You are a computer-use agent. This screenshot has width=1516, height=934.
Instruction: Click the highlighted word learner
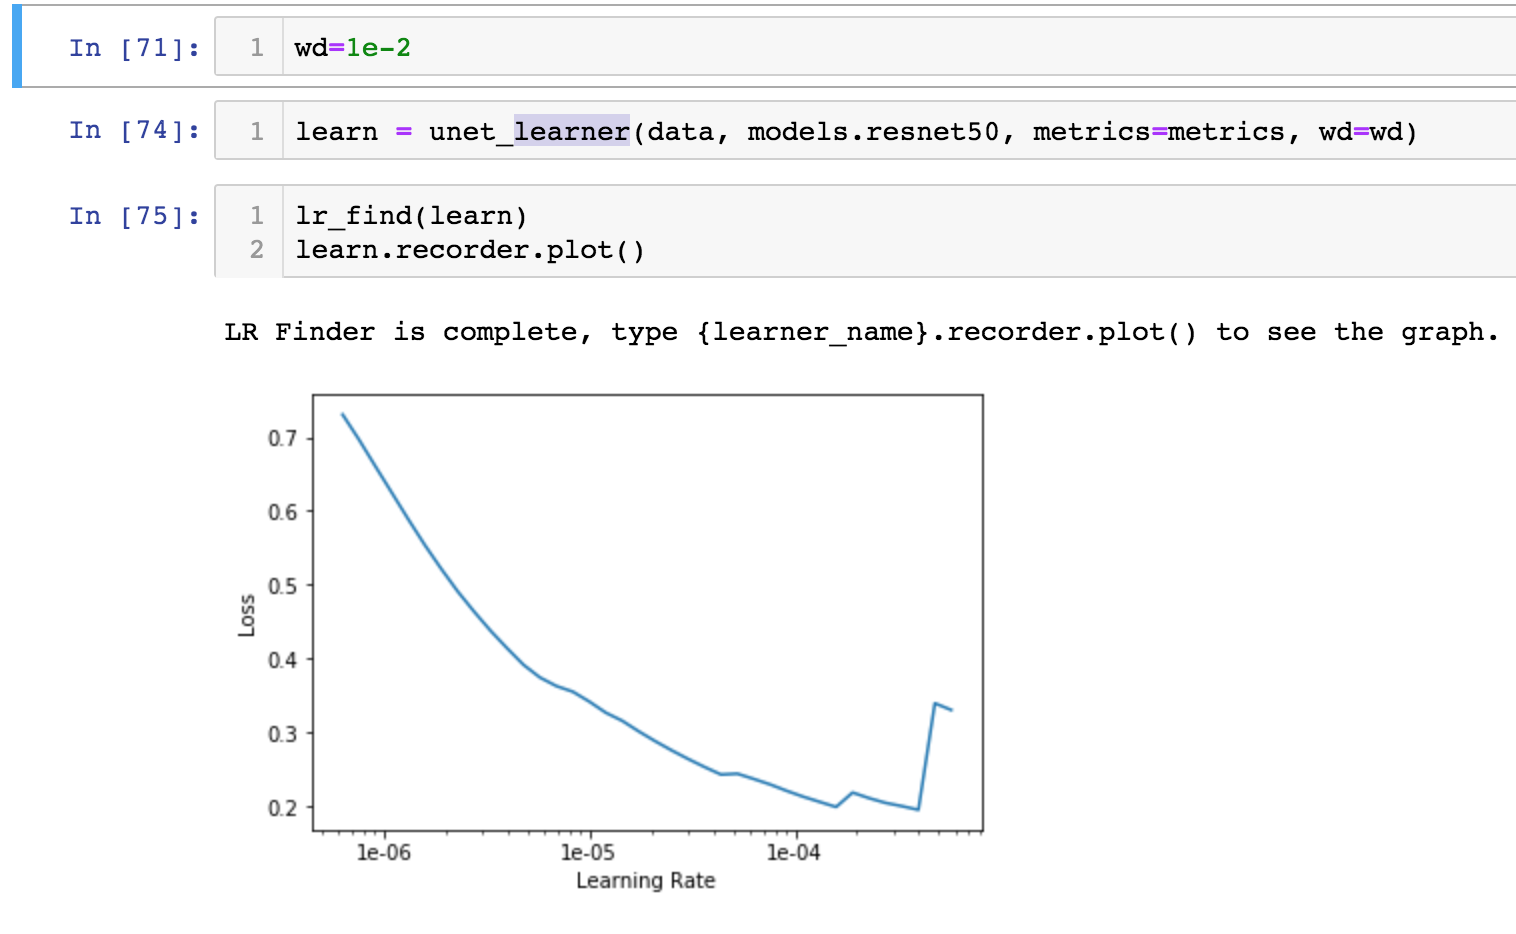tap(572, 131)
